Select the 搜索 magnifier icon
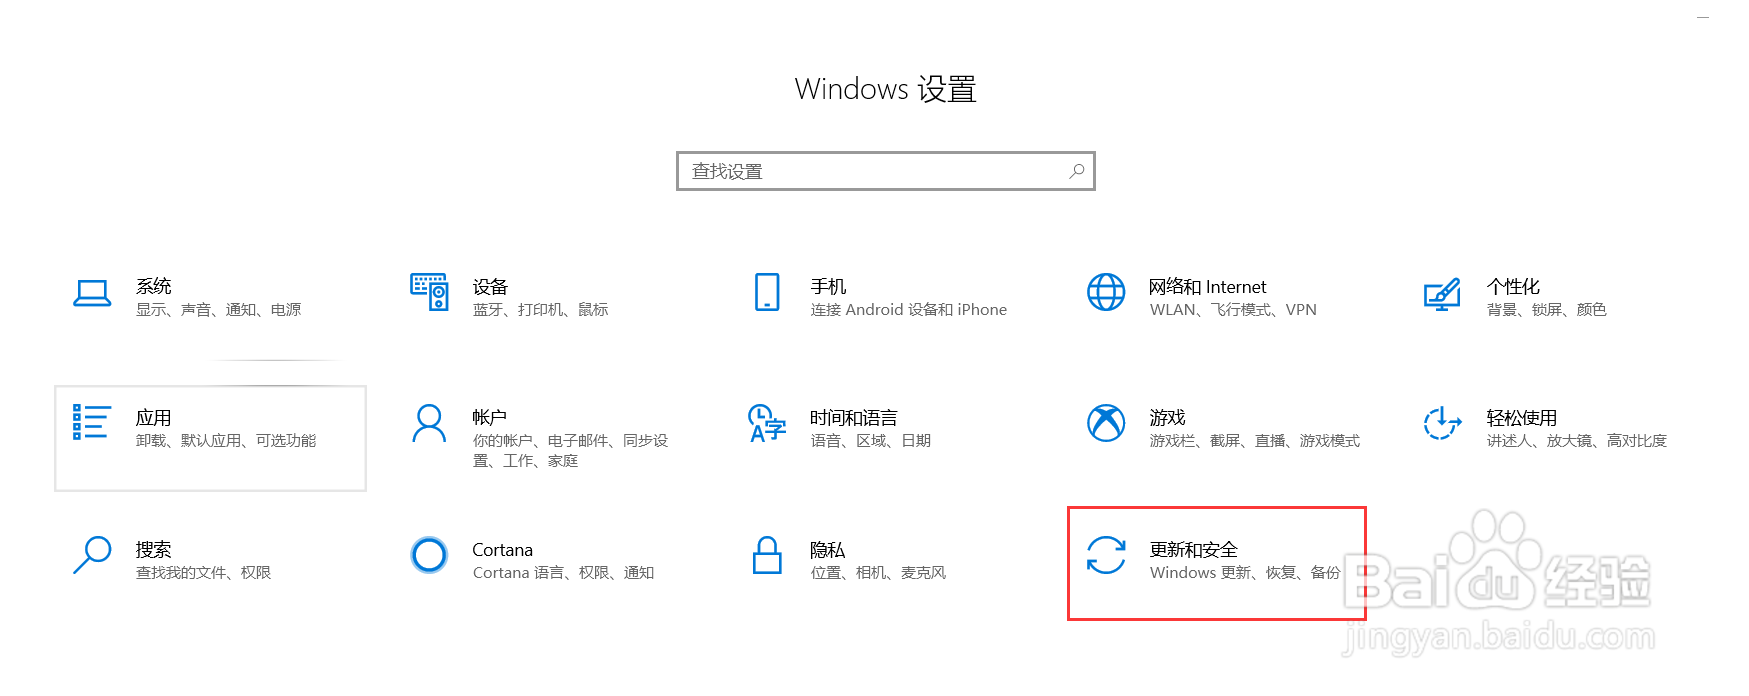Viewport: 1749px width, 696px height. point(92,555)
